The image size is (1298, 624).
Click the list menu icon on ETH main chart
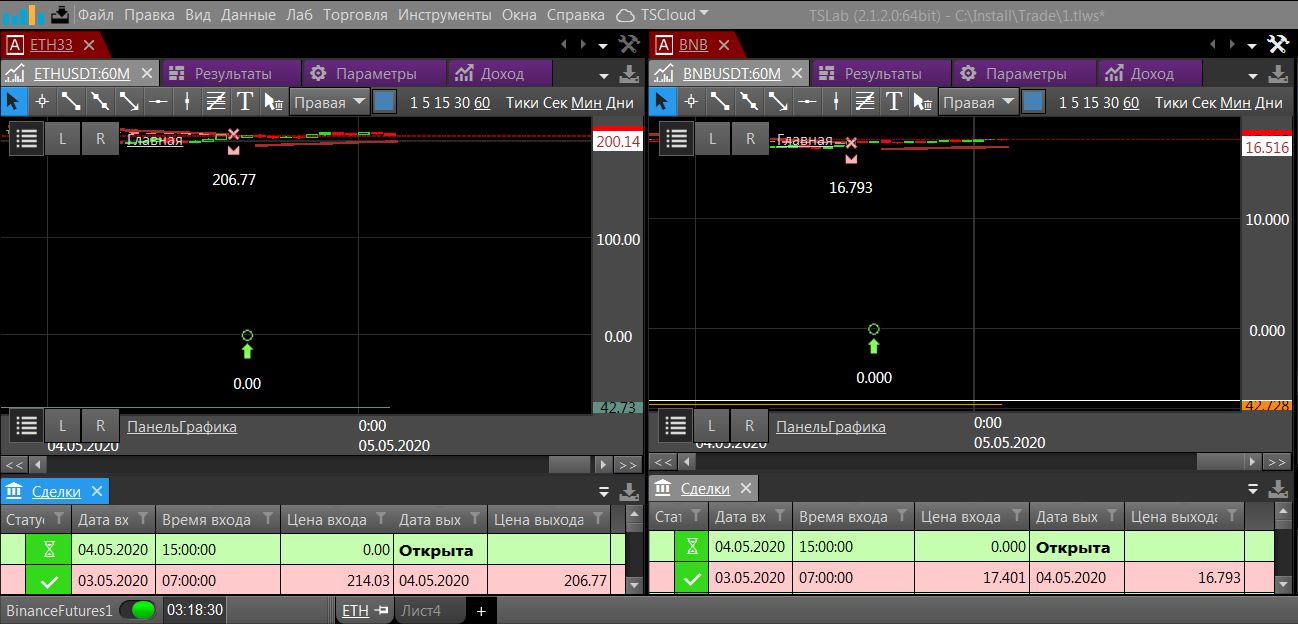(27, 139)
